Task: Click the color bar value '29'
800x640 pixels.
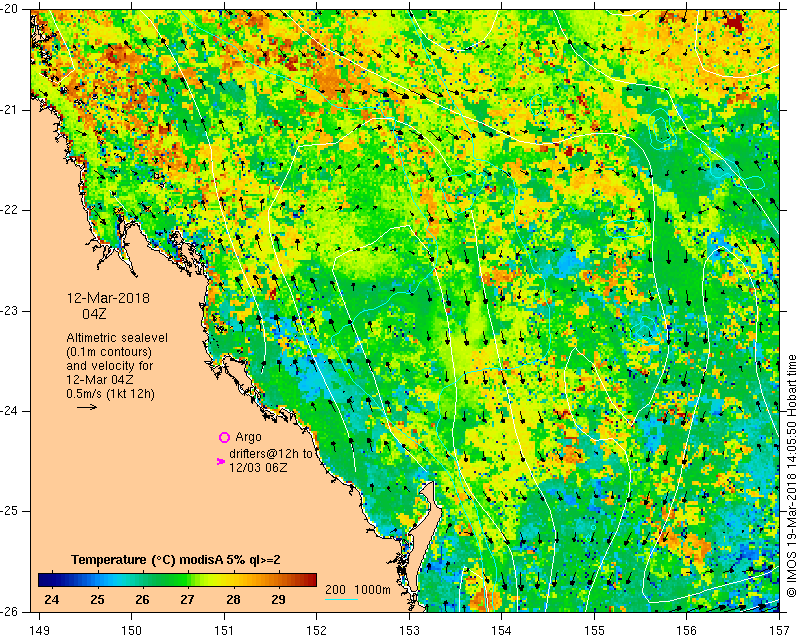Action: 278,600
